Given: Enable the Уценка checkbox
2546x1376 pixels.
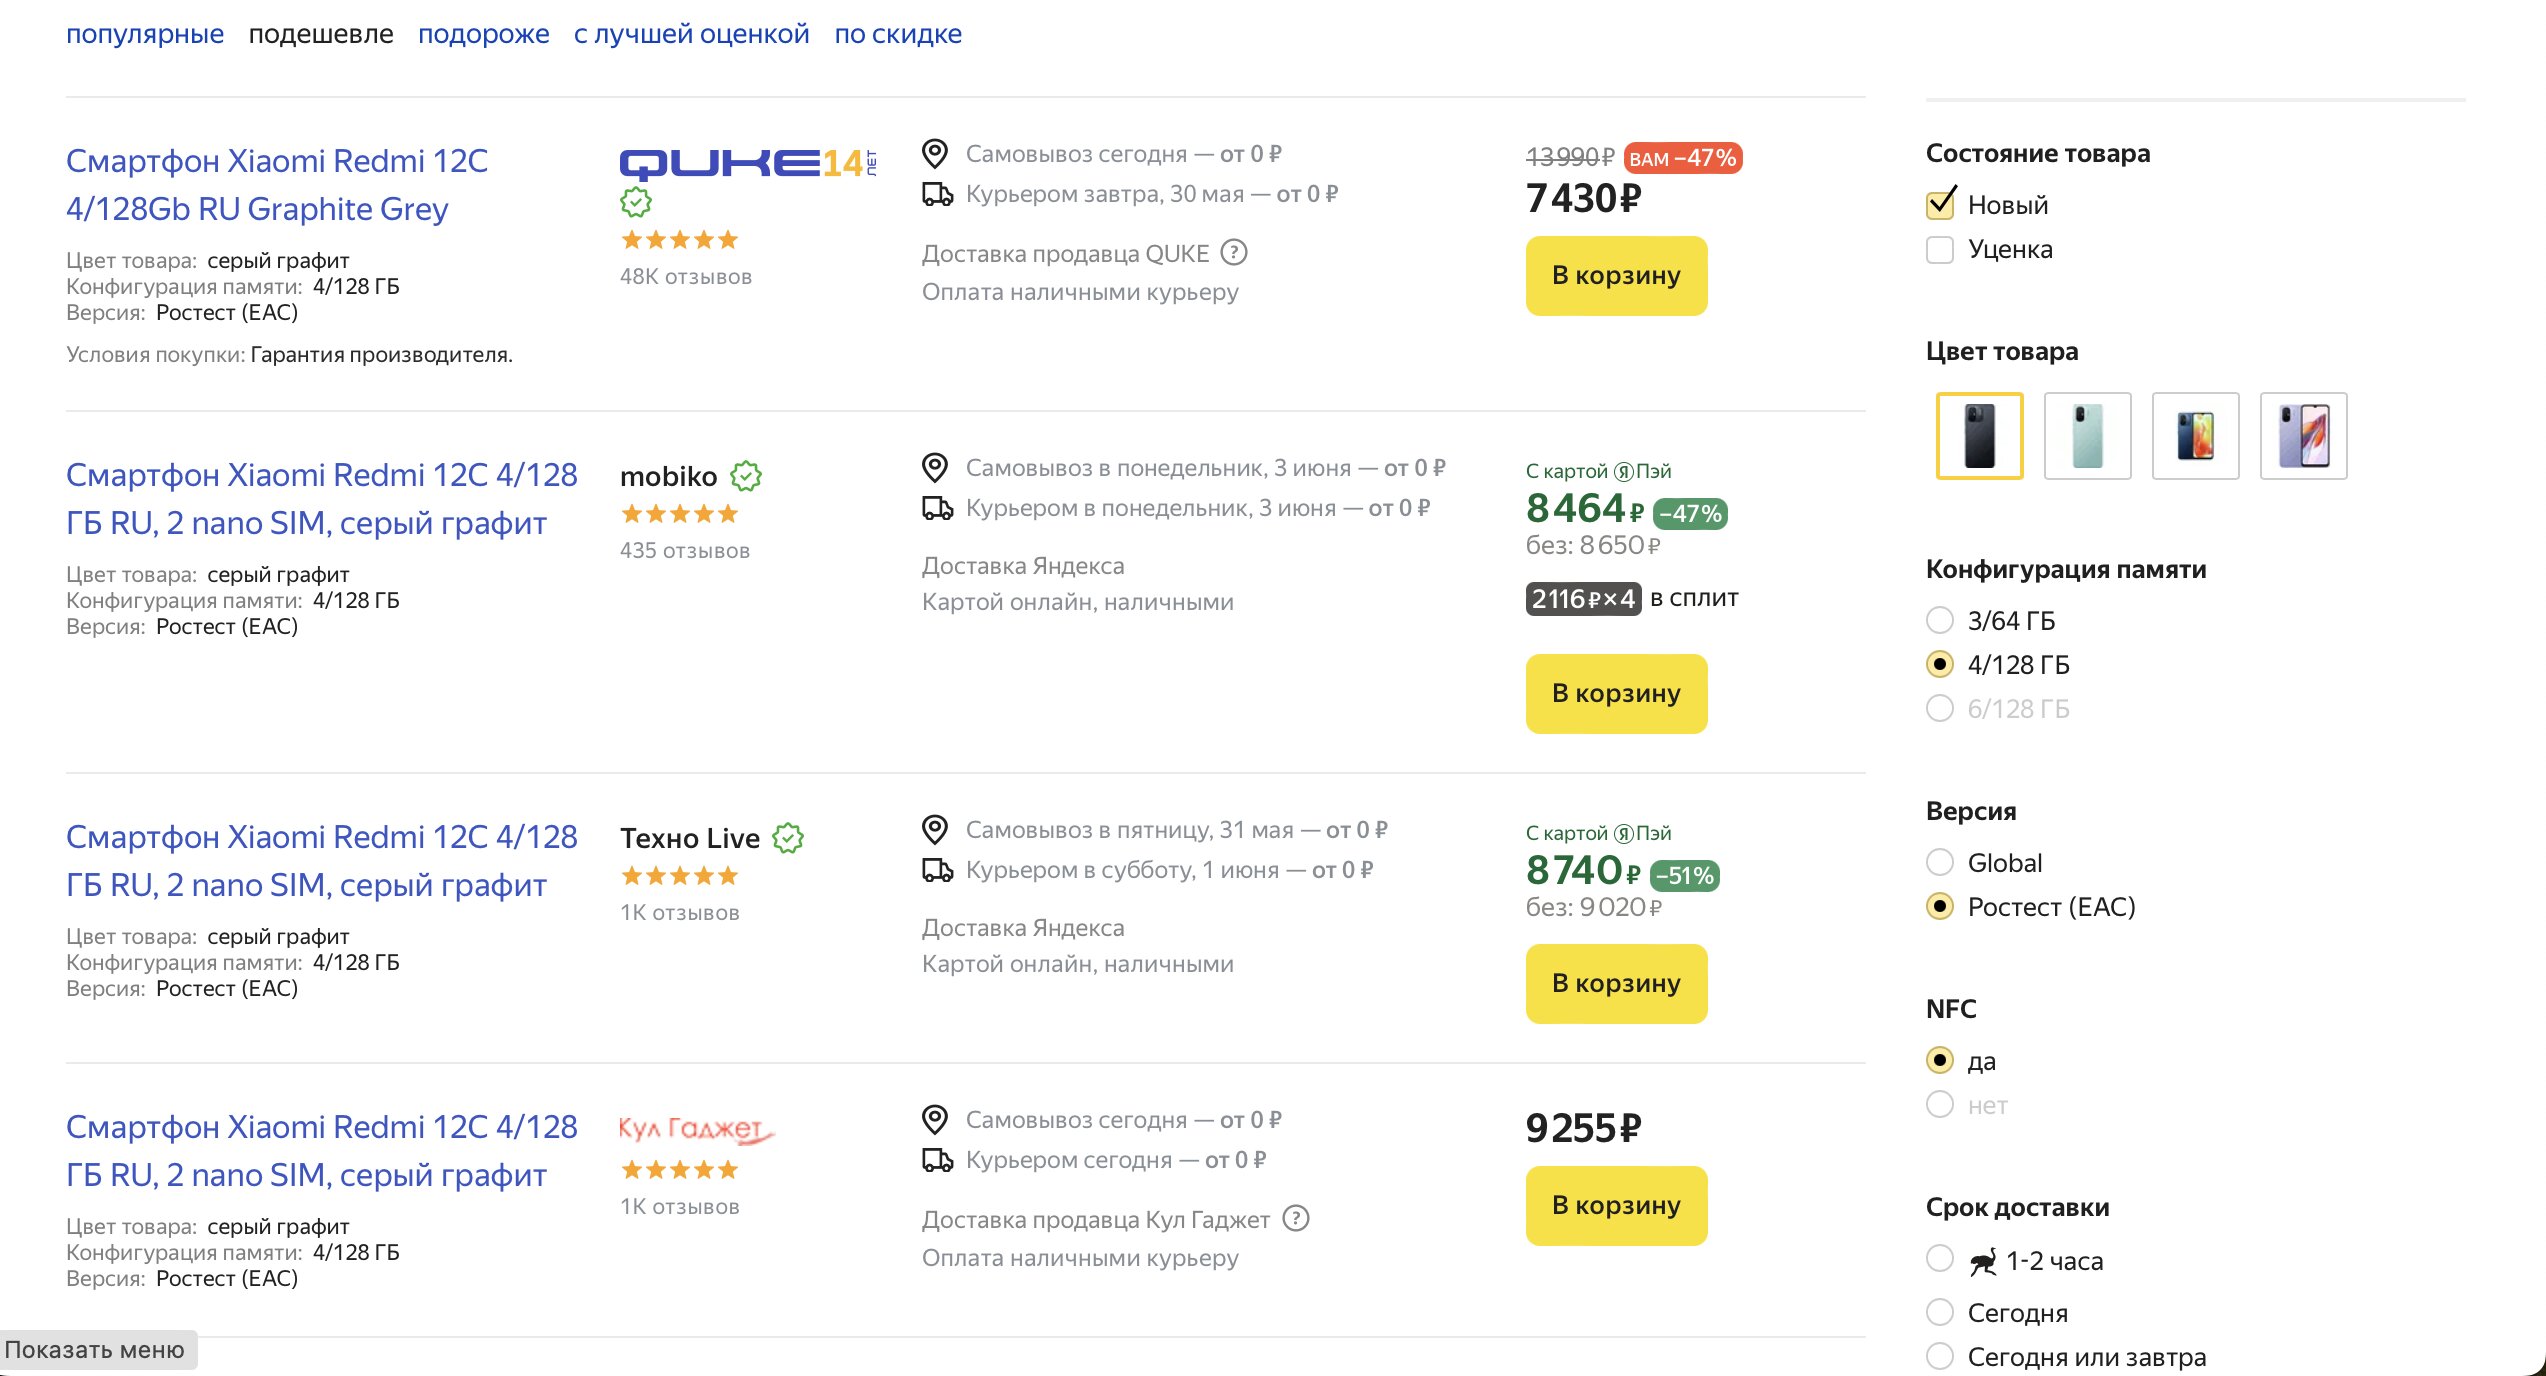Looking at the screenshot, I should tap(1940, 249).
